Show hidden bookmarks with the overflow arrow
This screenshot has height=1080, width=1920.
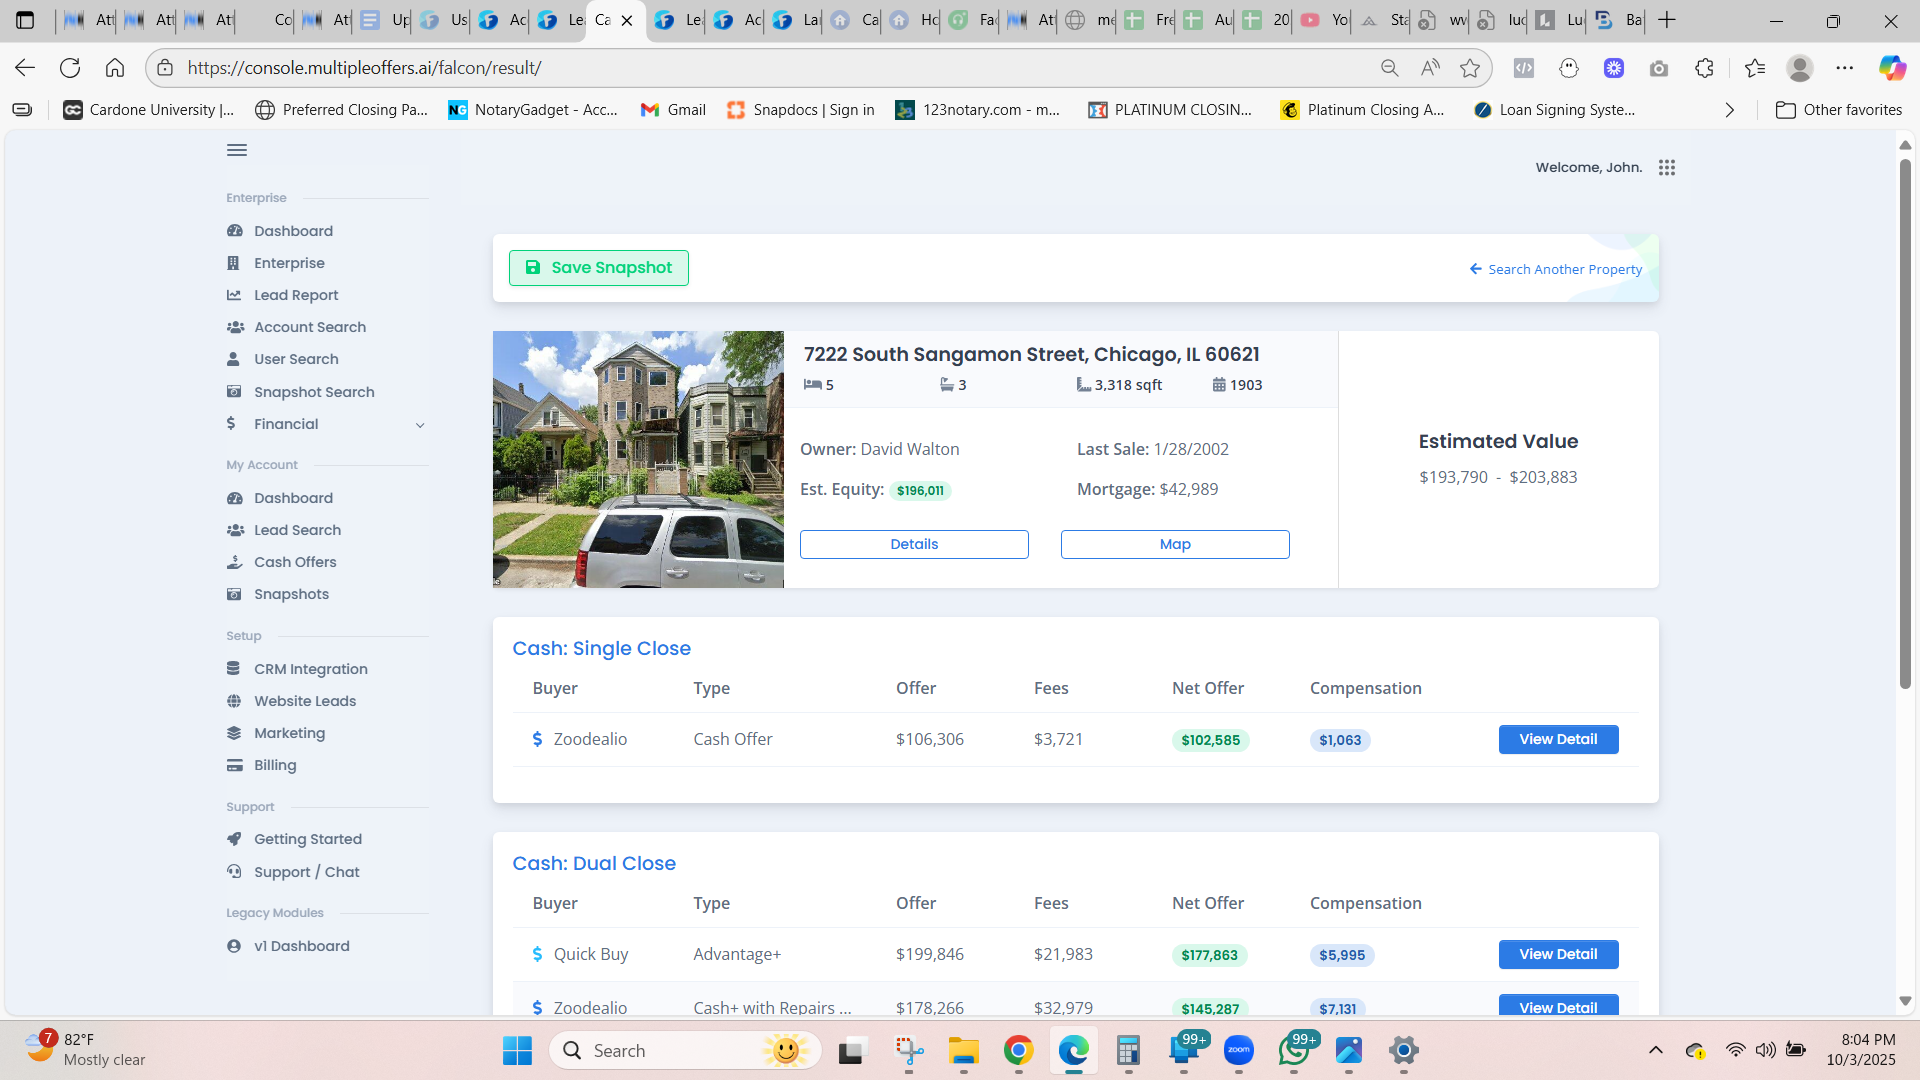1731,110
